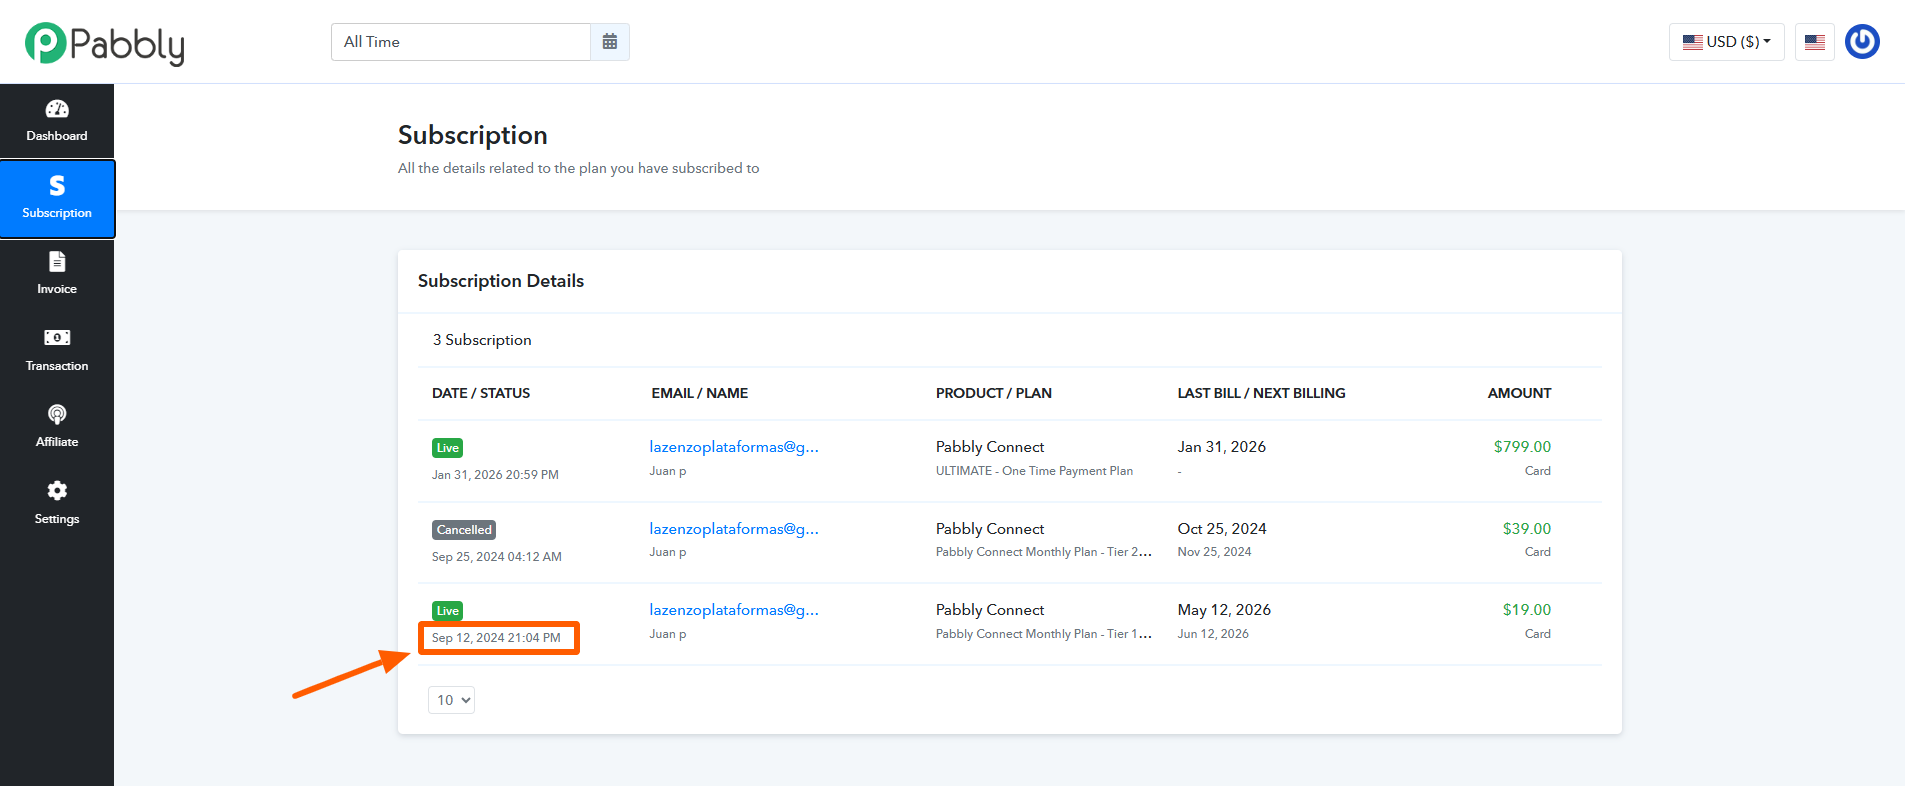Click the Live badge above Sep 12, 2024
The height and width of the screenshot is (786, 1905).
coord(447,611)
